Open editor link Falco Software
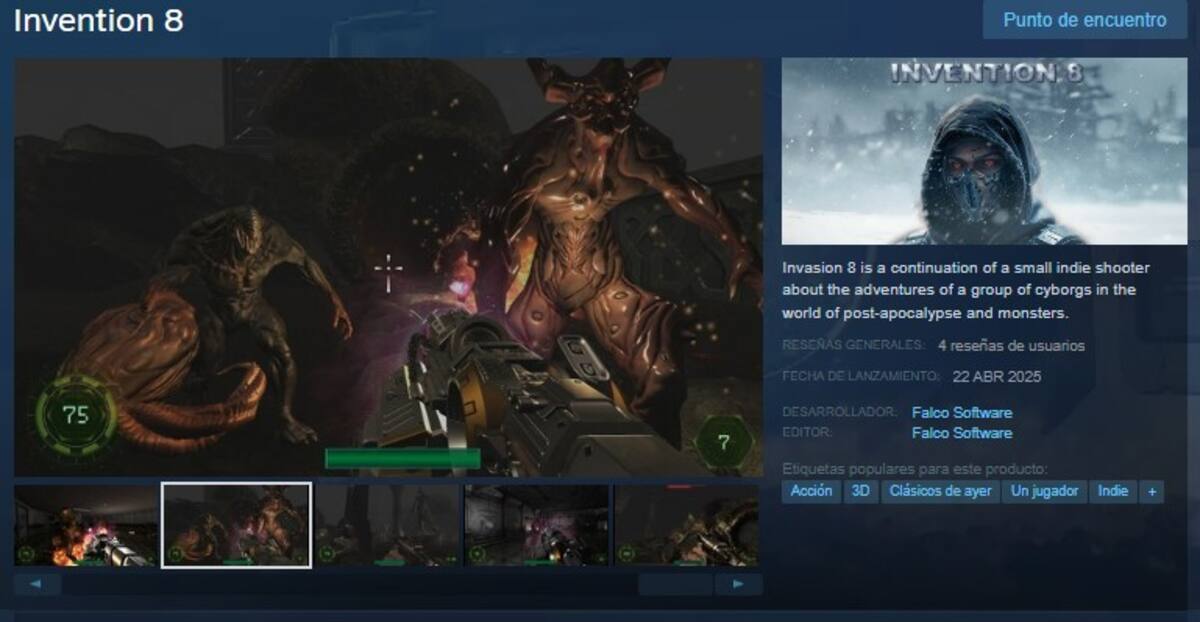The image size is (1200, 622). click(962, 433)
